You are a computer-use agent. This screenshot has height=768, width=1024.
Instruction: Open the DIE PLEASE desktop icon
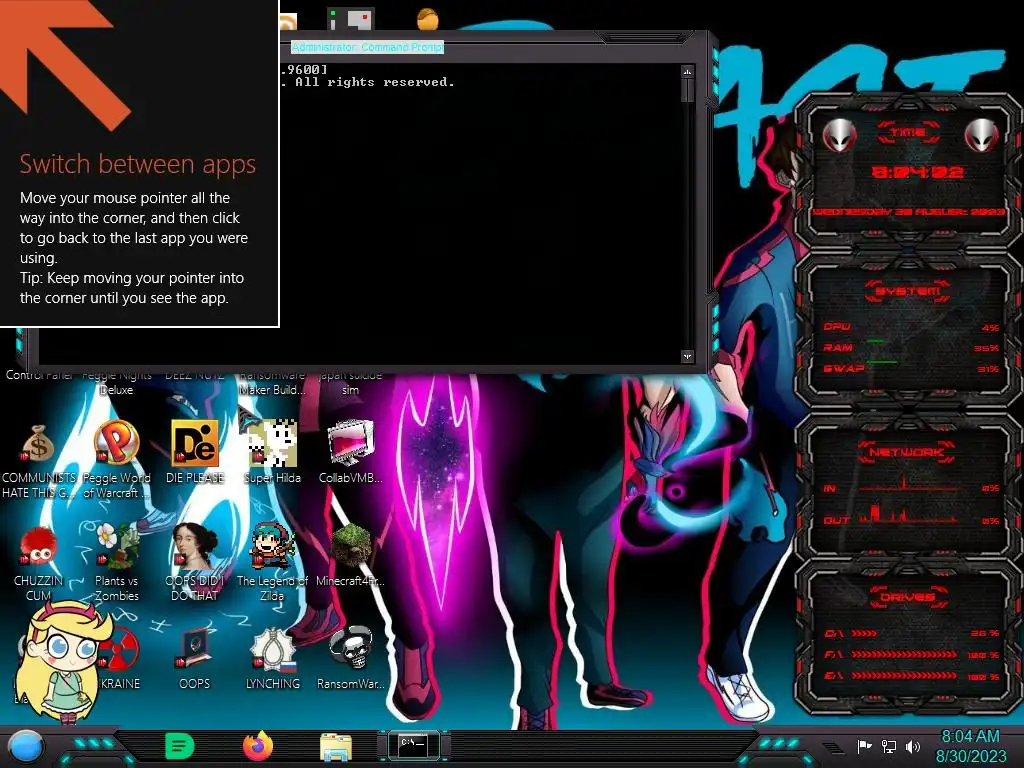[x=195, y=443]
